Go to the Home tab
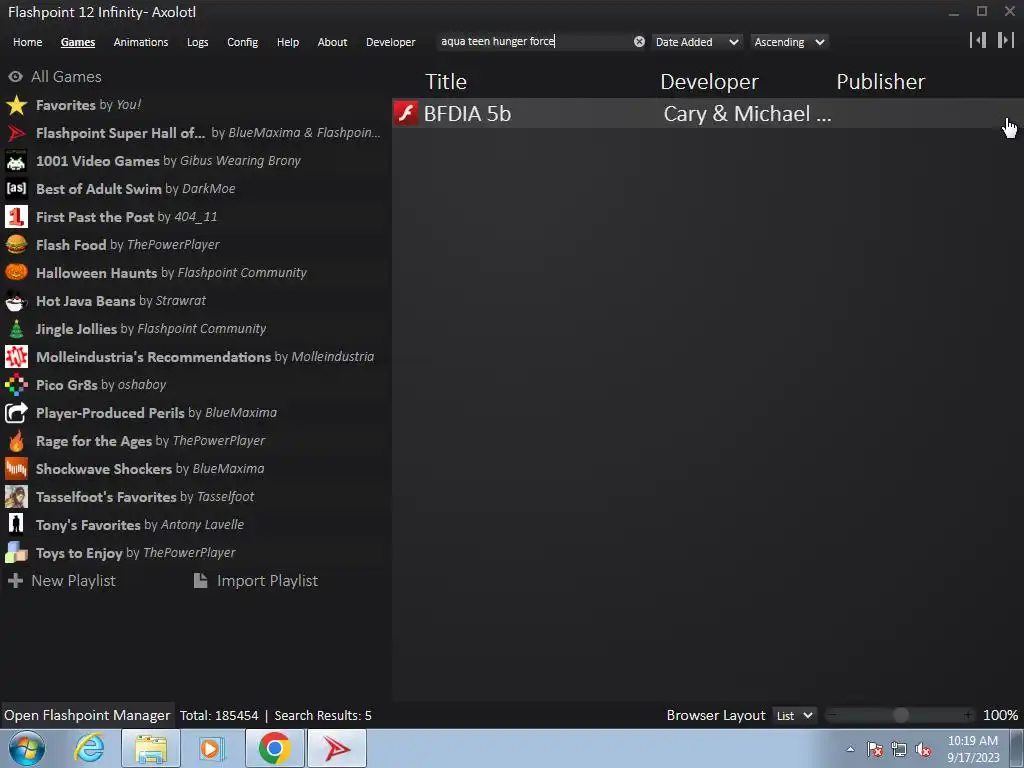The width and height of the screenshot is (1024, 768). 27,42
